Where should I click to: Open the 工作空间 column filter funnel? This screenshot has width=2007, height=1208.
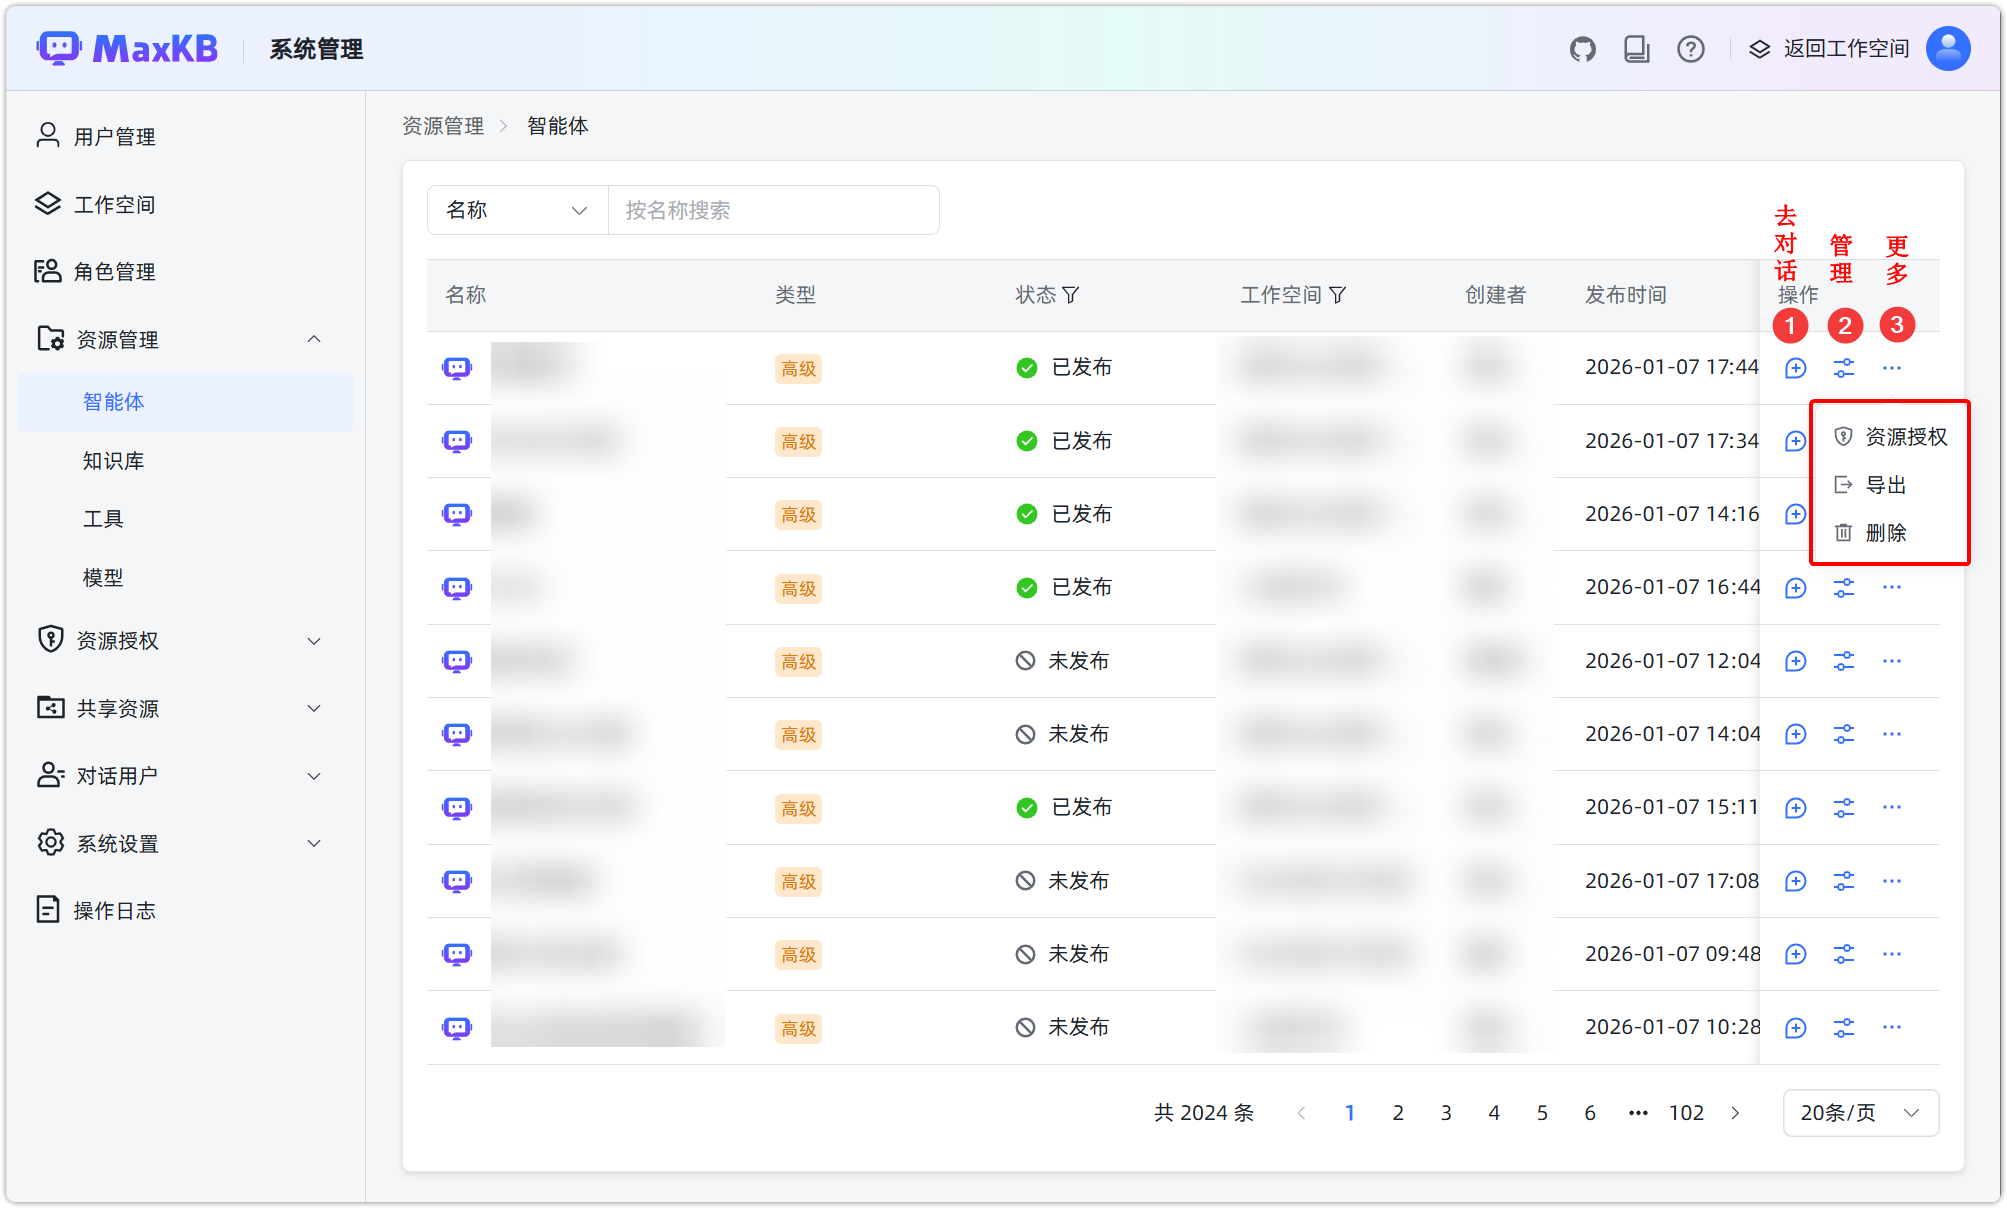pos(1339,295)
